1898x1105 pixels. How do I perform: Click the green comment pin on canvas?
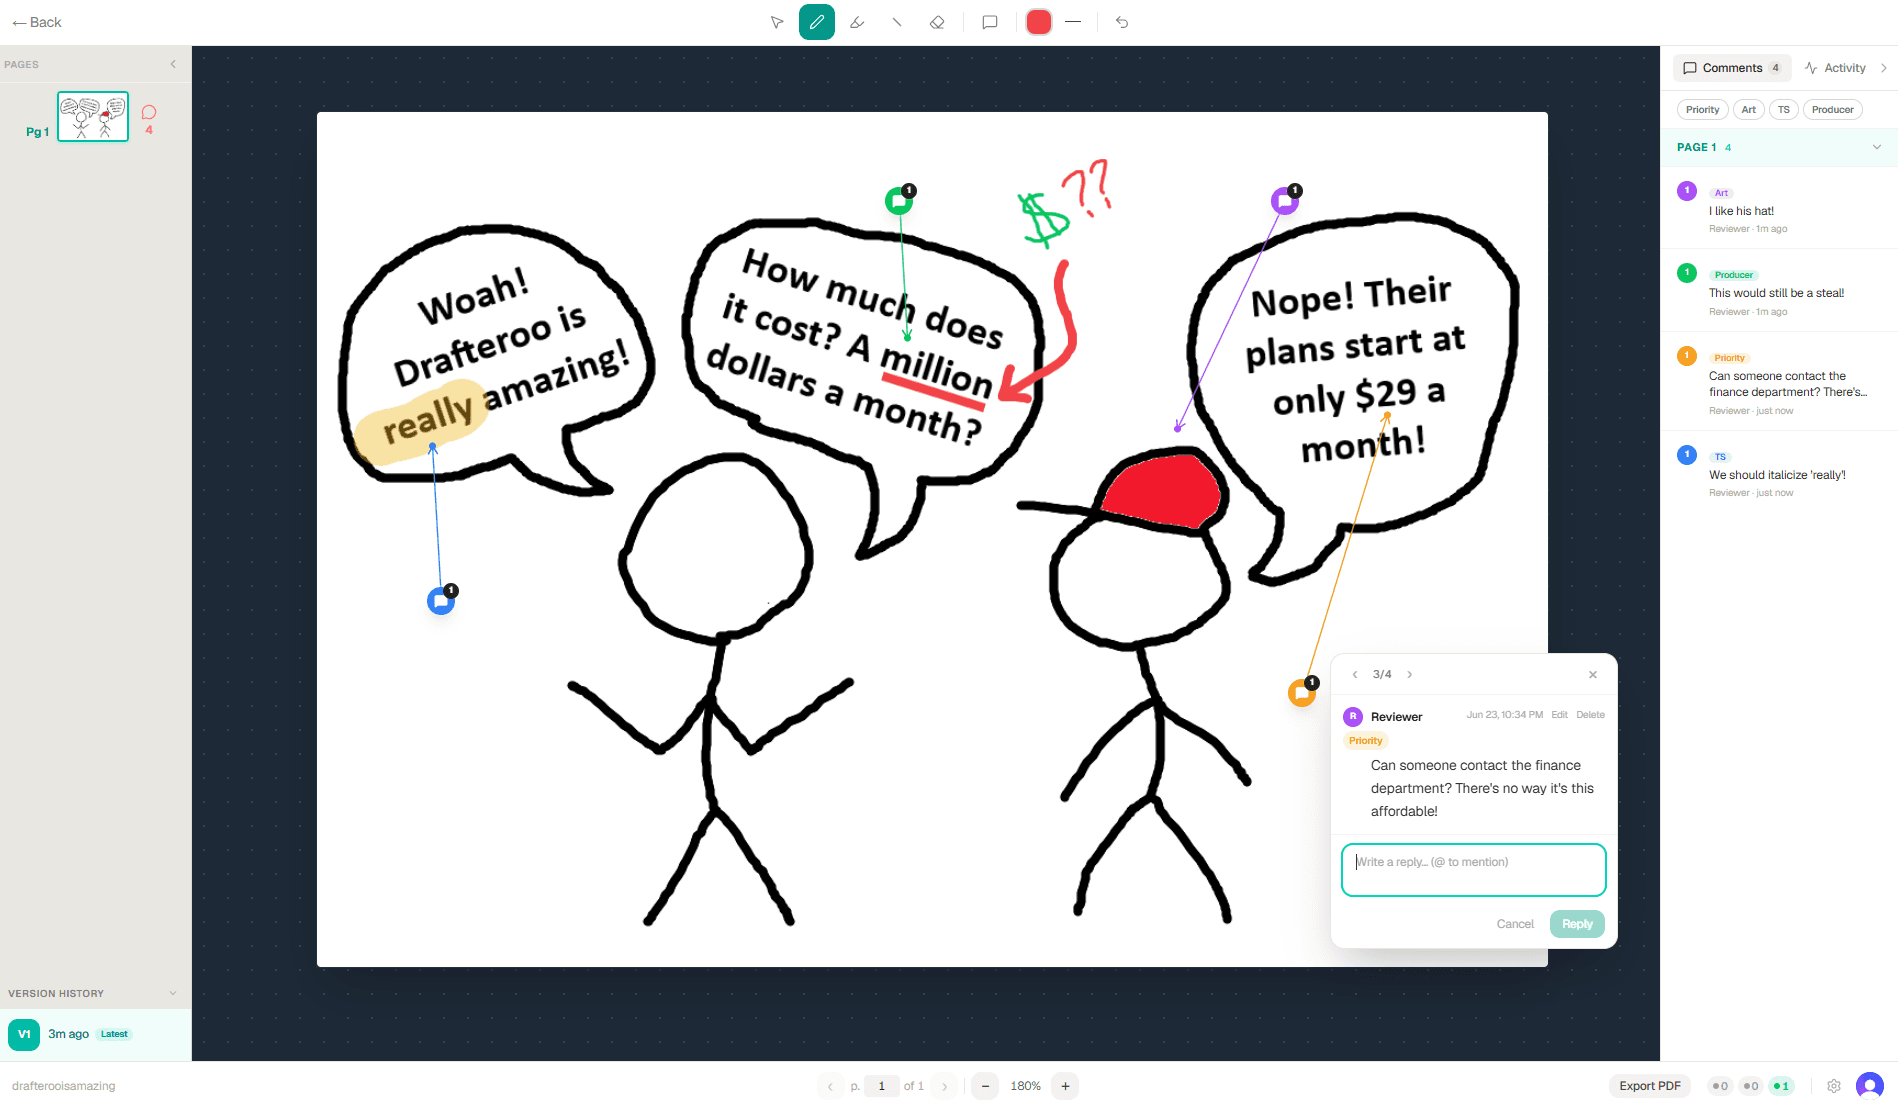pyautogui.click(x=899, y=202)
